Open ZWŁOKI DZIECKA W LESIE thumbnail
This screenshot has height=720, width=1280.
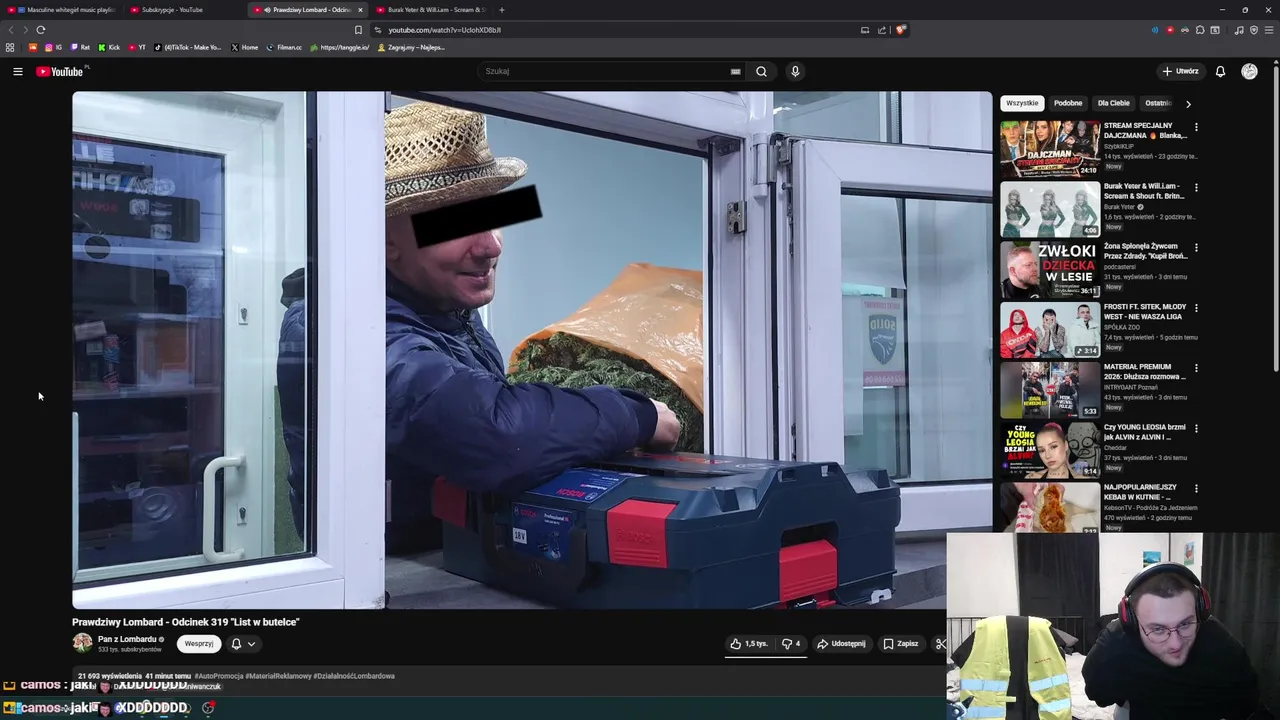[1050, 270]
